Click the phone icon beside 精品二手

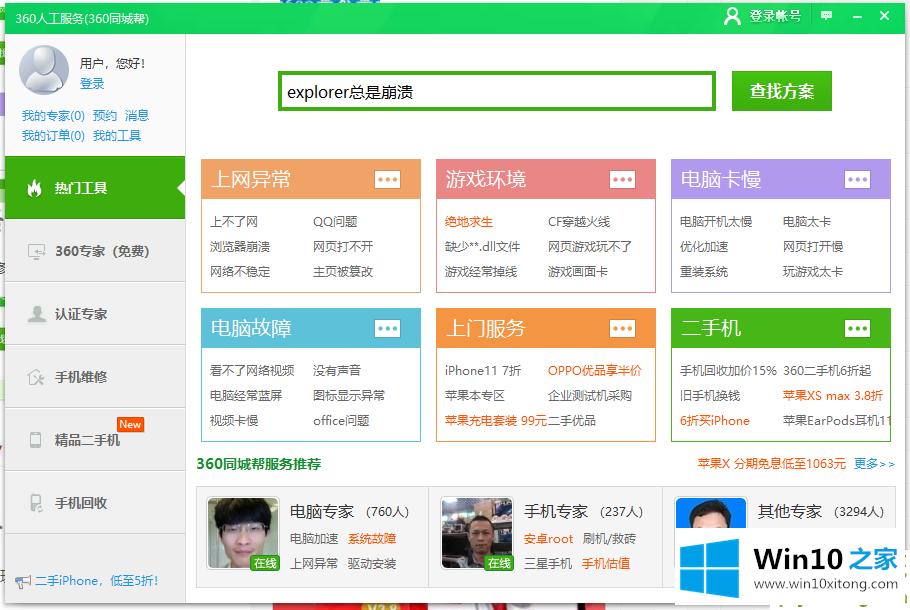[x=36, y=440]
